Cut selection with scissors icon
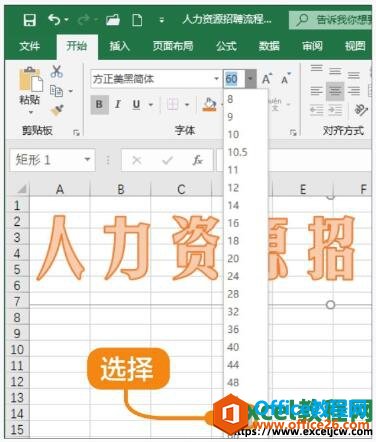Image resolution: width=376 pixels, height=442 pixels. coord(57,71)
